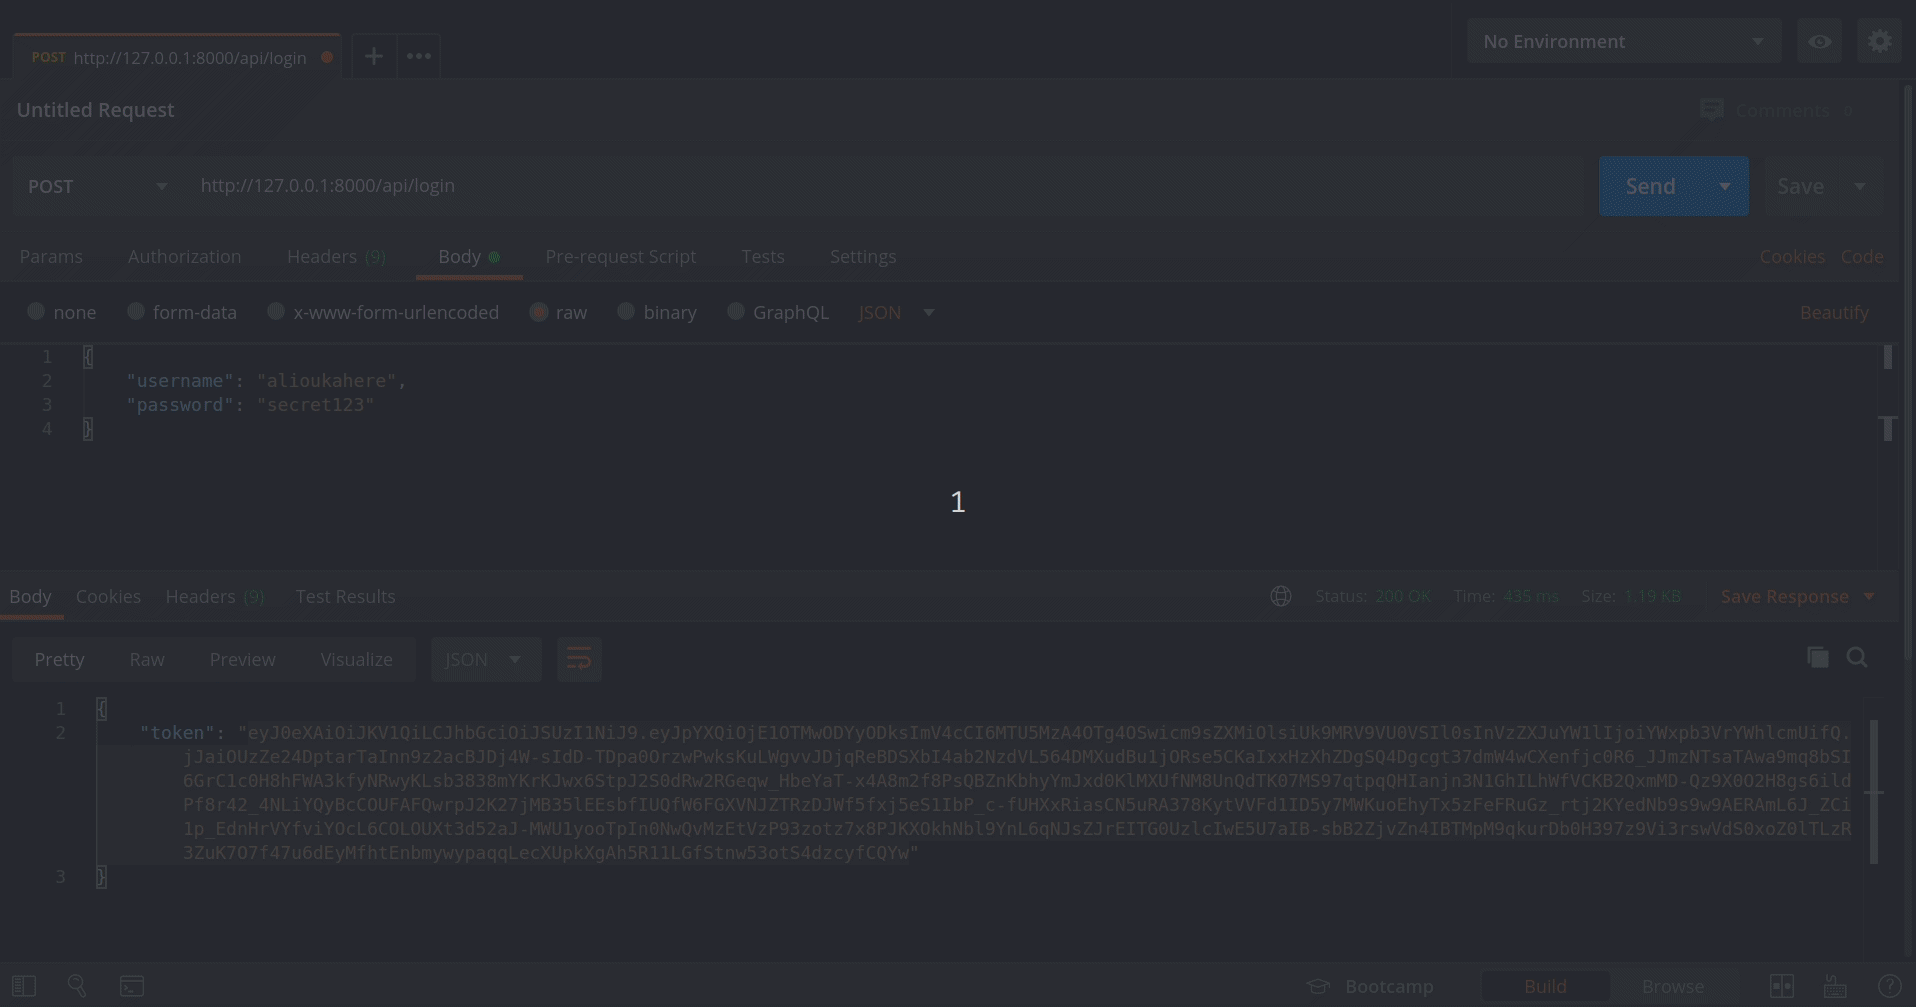The height and width of the screenshot is (1007, 1916).
Task: Toggle the sidebar icon in status bar
Action: (24, 986)
